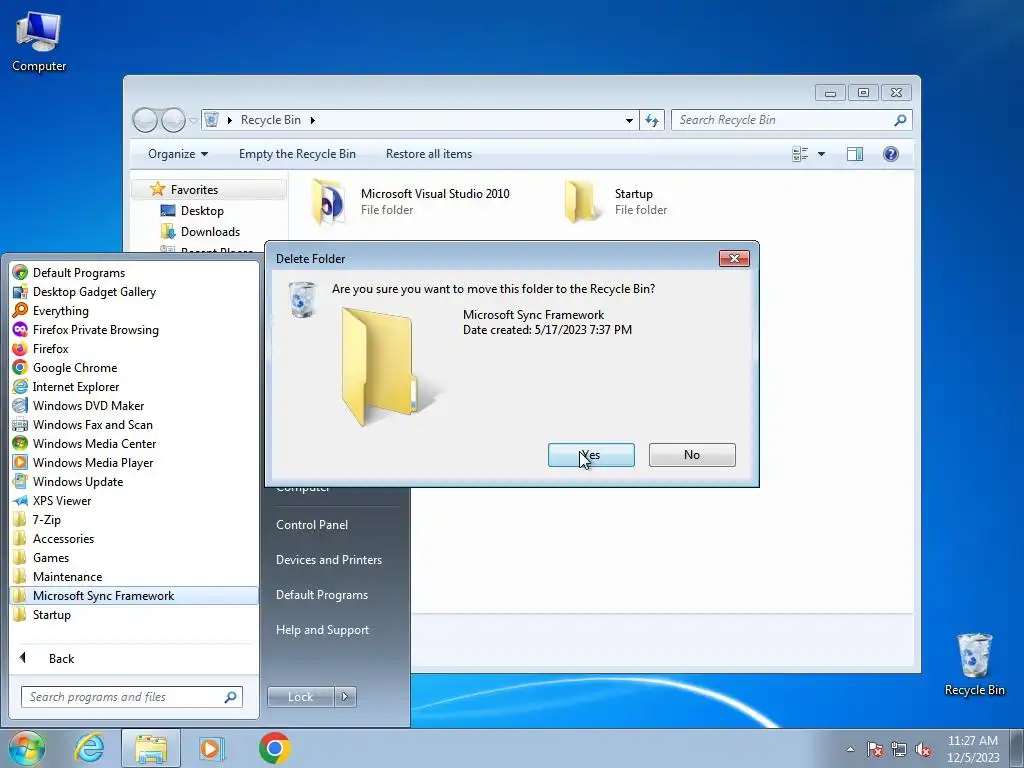Open the clock showing 11:27 AM
Image resolution: width=1024 pixels, height=768 pixels.
click(973, 749)
